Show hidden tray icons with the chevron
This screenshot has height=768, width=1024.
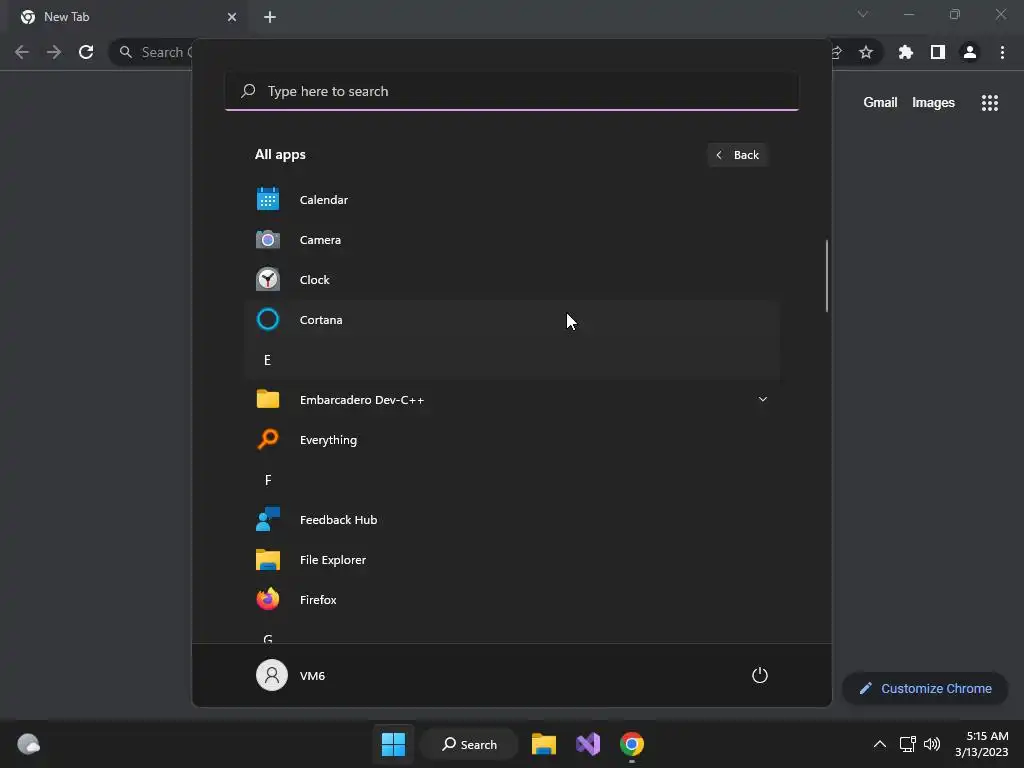[x=880, y=744]
